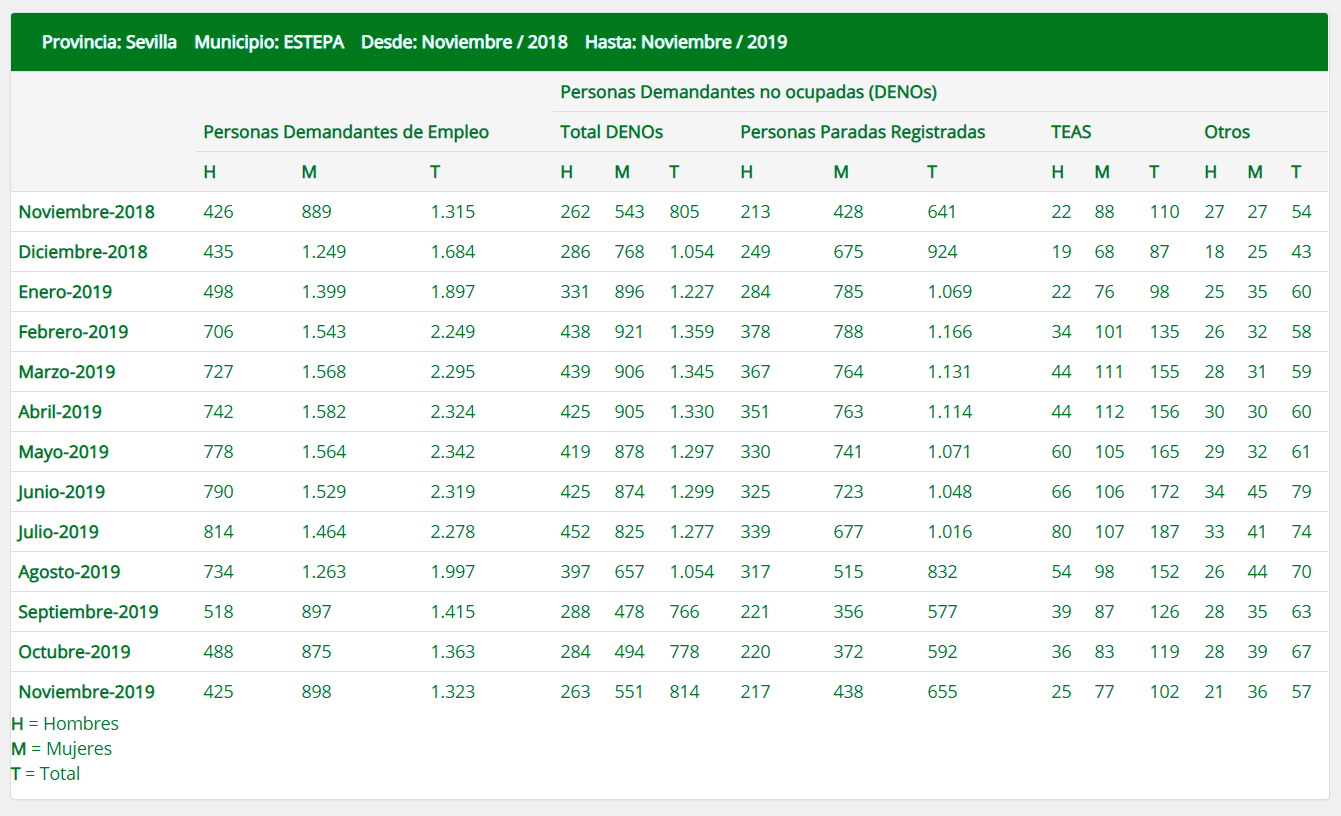The image size is (1341, 816).
Task: Select the Septiembre-2019 row label
Action: coord(88,612)
